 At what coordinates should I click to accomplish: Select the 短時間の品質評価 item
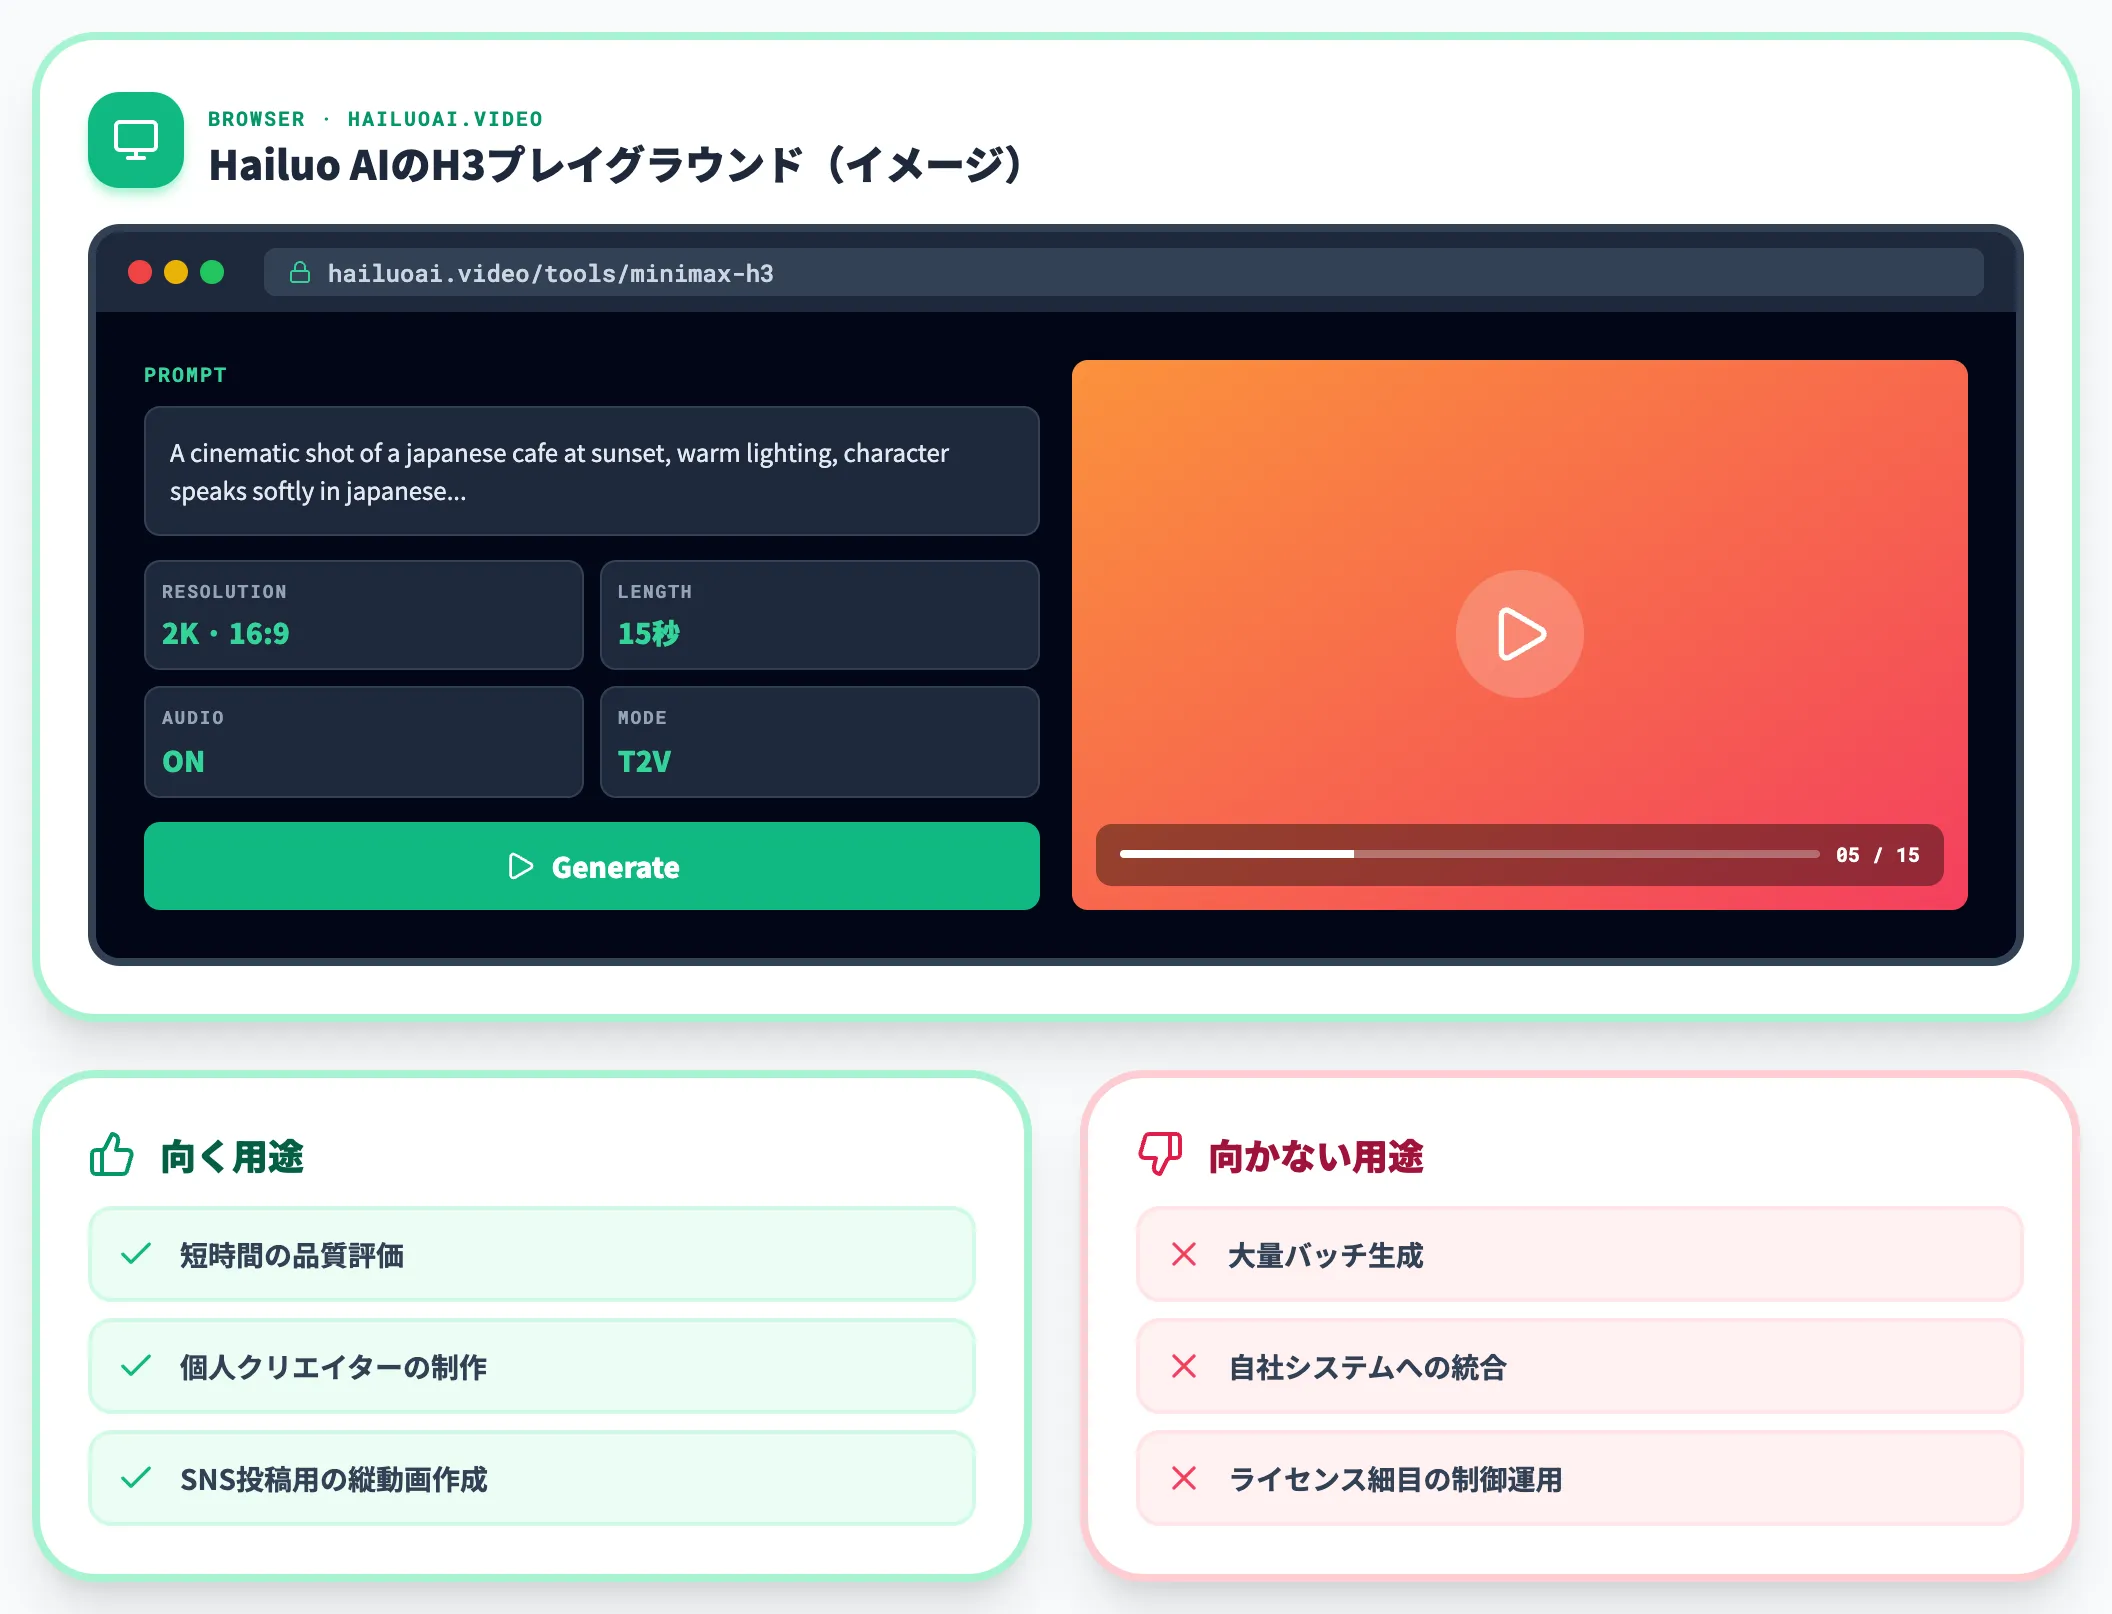coord(532,1254)
